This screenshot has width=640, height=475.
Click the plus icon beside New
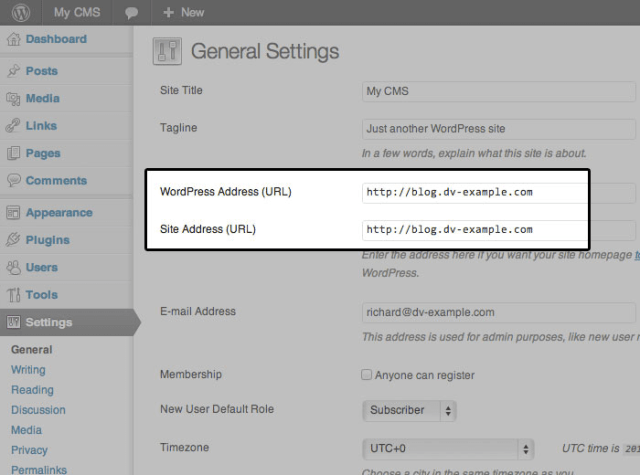(168, 13)
